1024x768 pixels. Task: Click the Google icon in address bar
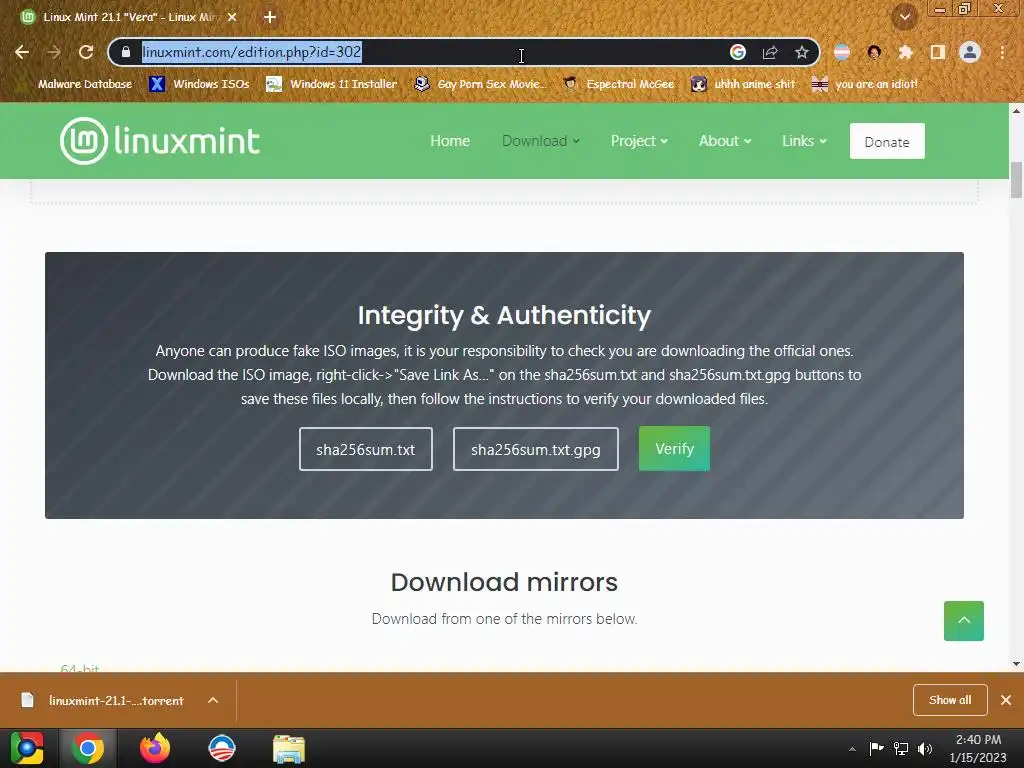click(x=738, y=52)
